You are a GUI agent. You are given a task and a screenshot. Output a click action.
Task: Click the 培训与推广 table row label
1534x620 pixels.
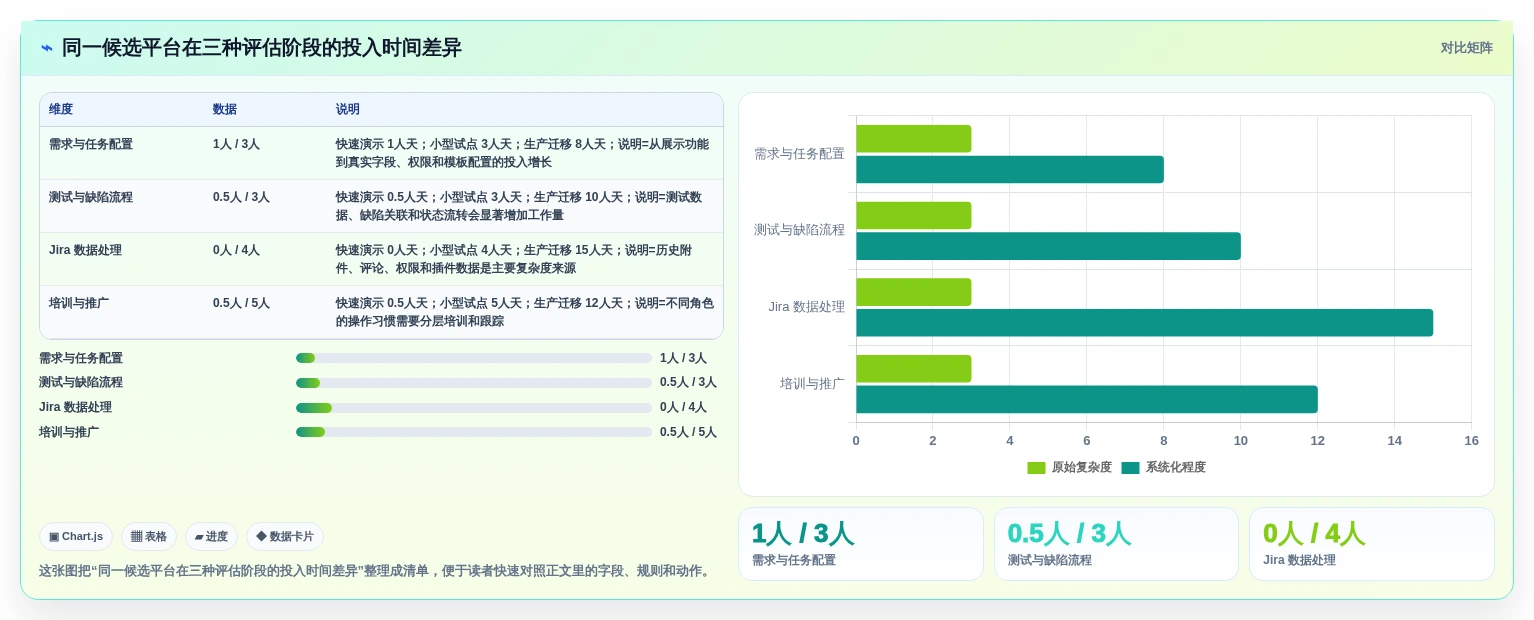pyautogui.click(x=79, y=304)
